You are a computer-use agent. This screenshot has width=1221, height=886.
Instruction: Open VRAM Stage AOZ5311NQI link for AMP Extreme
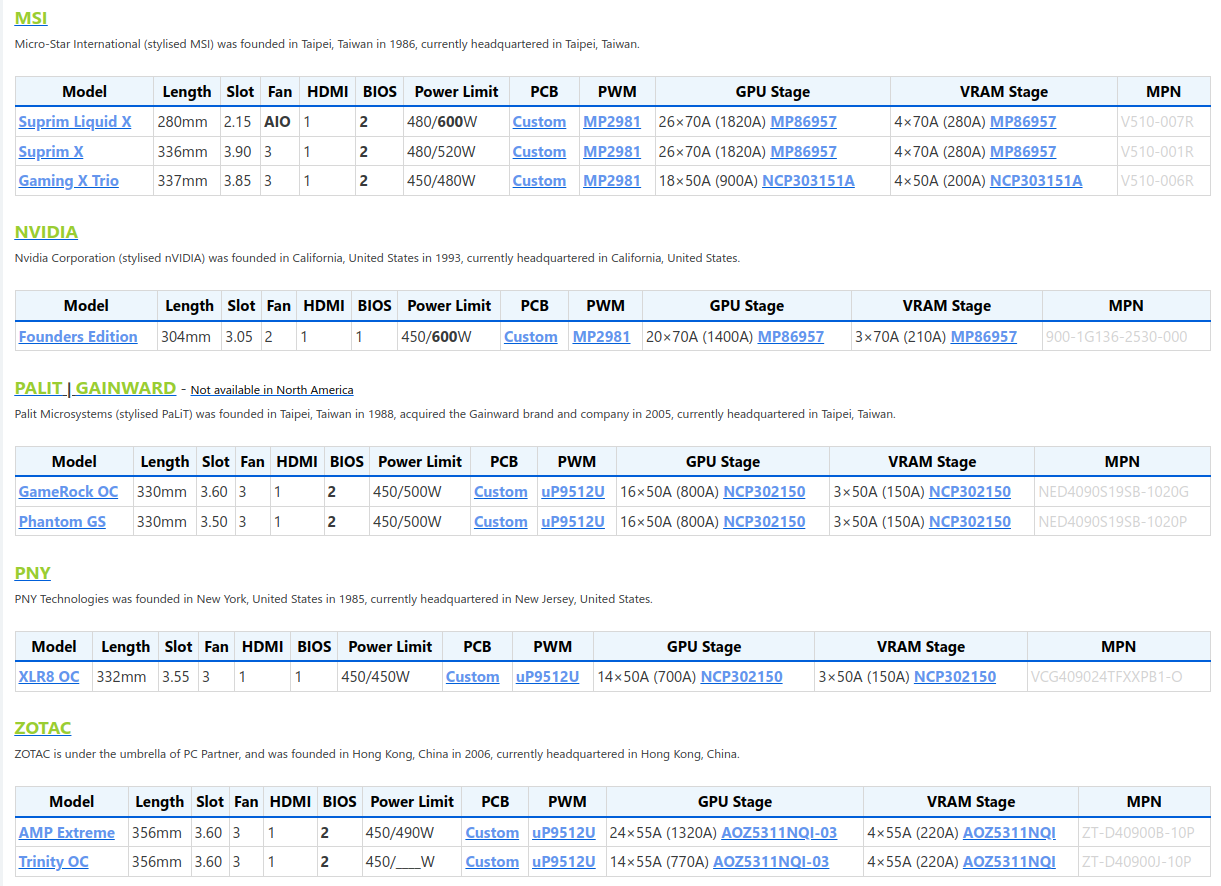click(1009, 833)
